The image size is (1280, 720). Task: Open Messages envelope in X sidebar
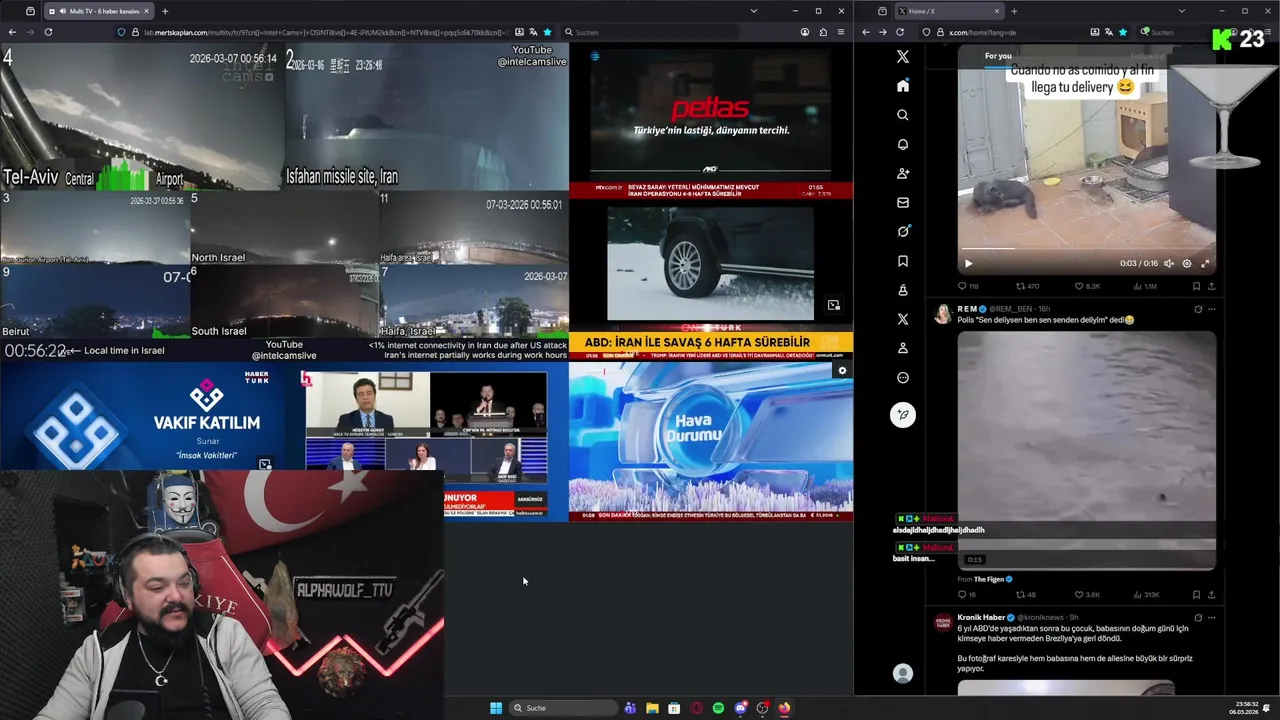(x=903, y=202)
